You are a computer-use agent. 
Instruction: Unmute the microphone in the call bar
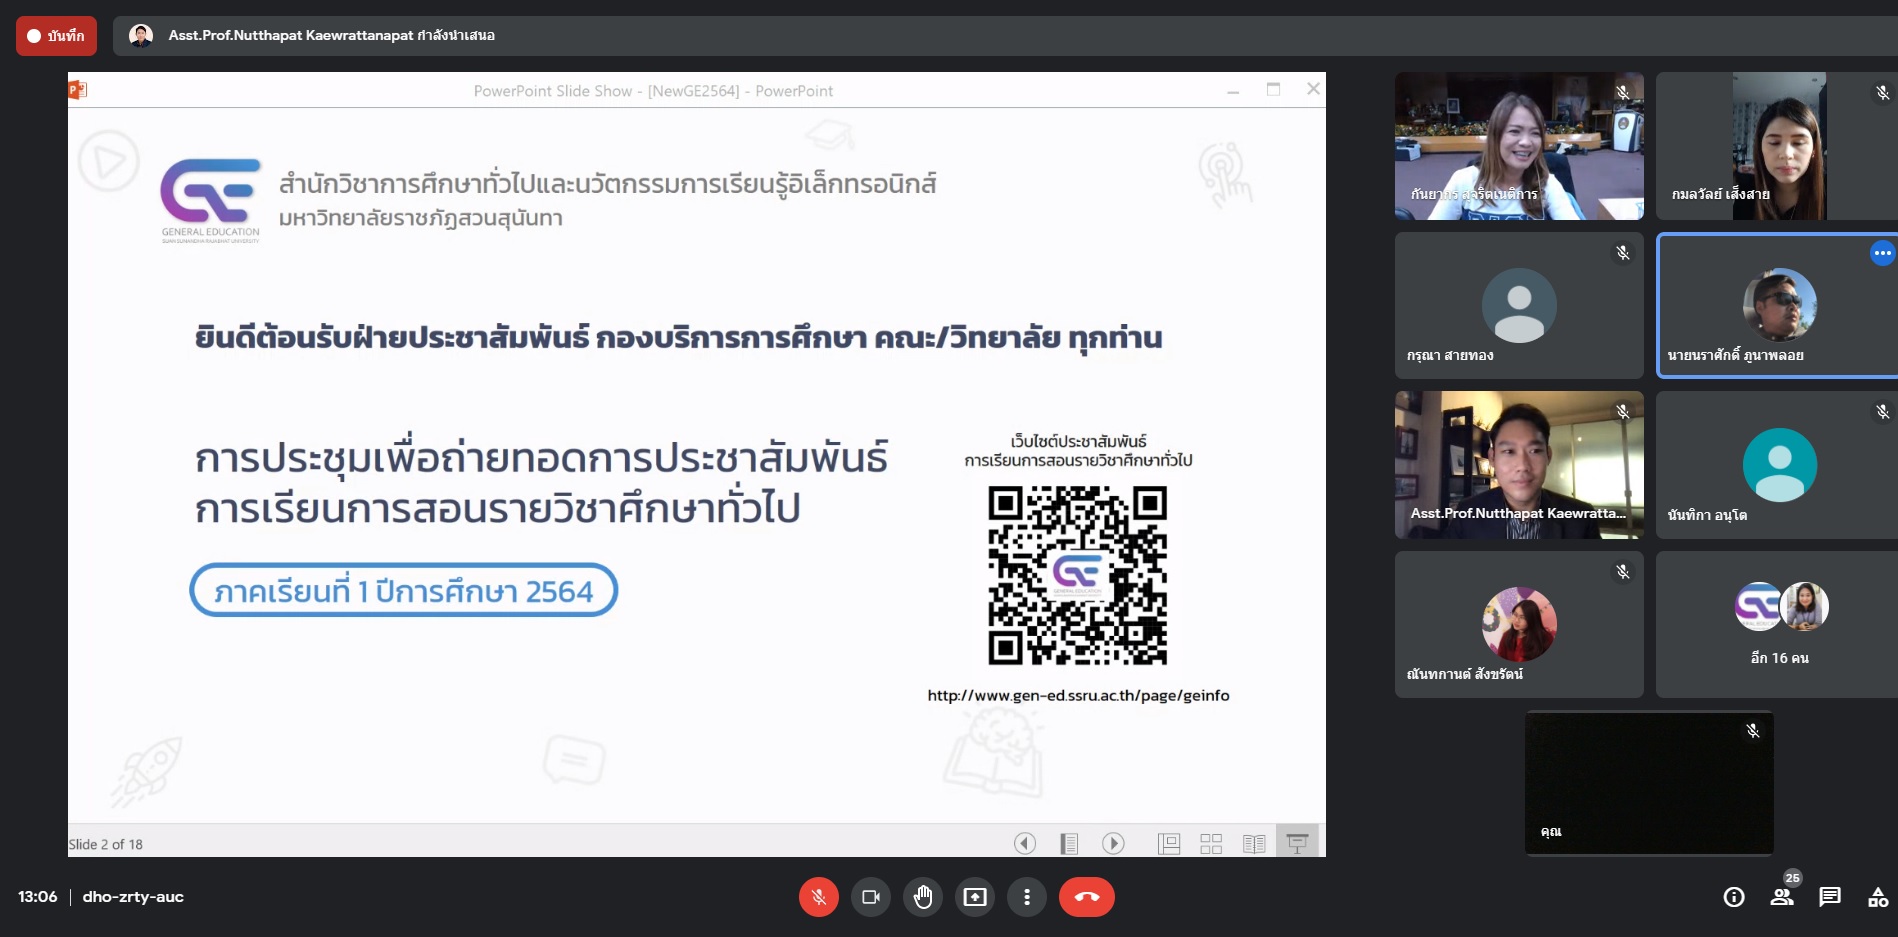pos(818,897)
